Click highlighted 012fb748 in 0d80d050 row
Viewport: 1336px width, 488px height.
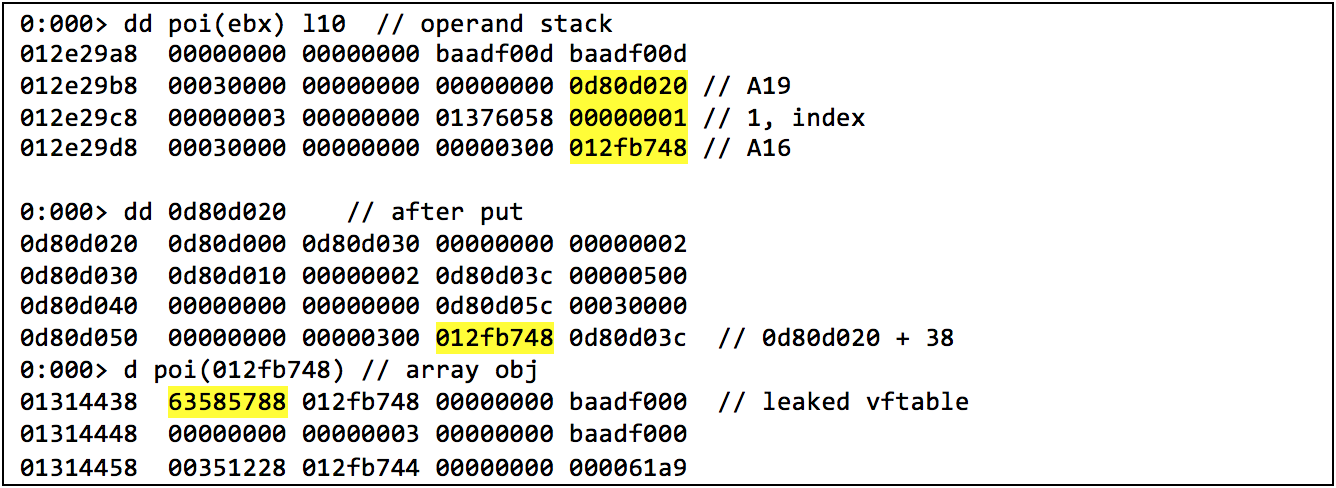point(494,338)
